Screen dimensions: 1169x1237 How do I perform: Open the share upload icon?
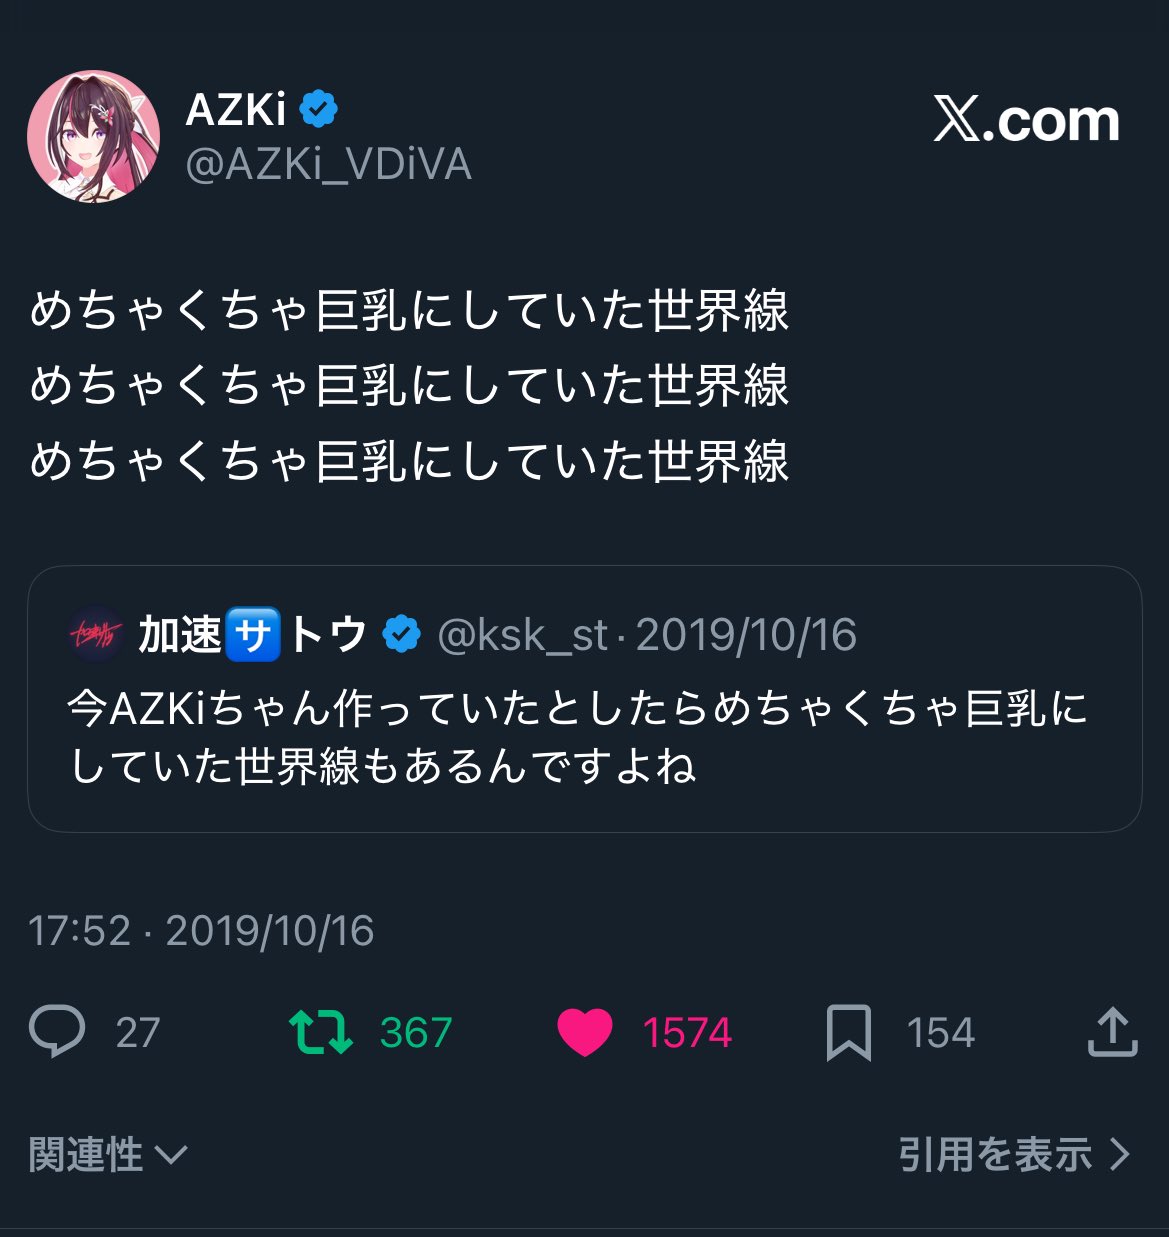coord(1113,1032)
